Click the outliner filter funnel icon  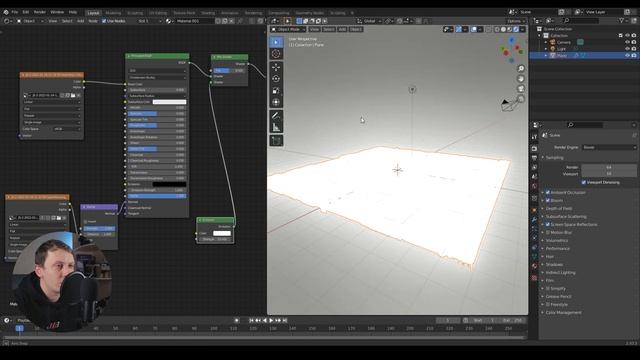click(x=622, y=20)
